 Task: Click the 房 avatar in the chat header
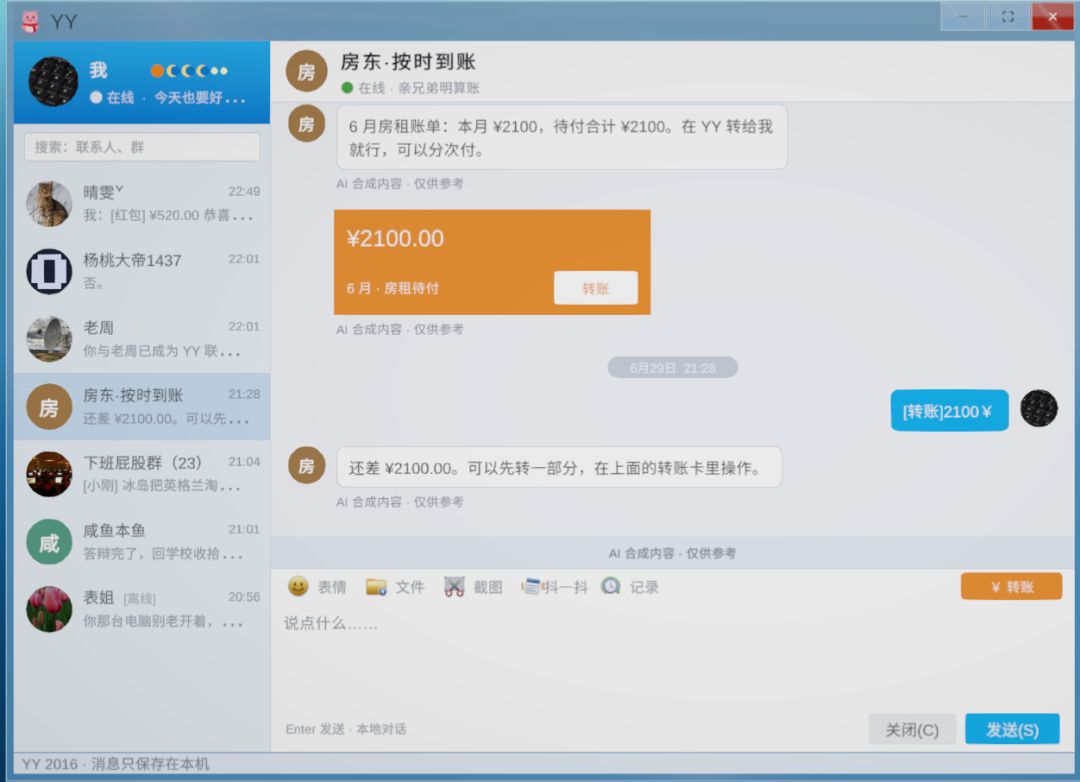tap(307, 71)
